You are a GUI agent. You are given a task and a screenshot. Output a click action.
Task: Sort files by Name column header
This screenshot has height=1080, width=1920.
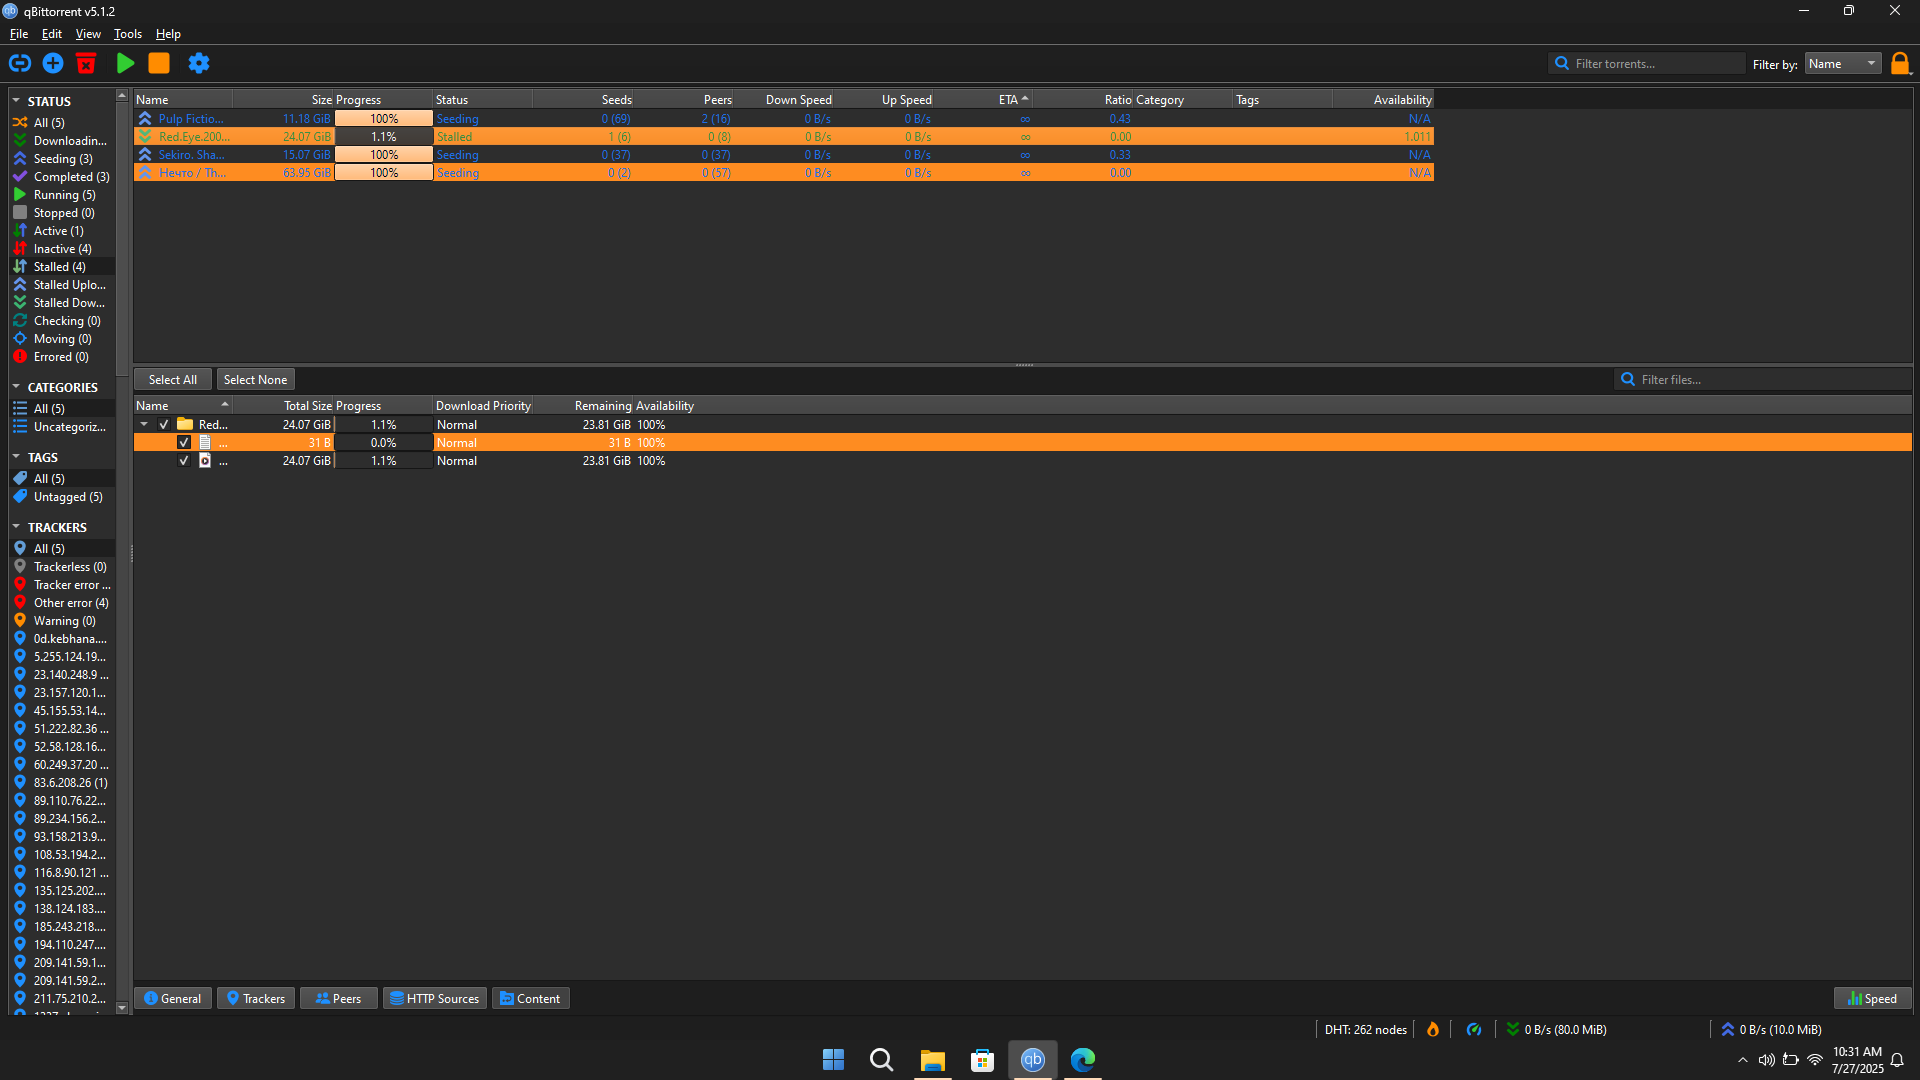click(x=183, y=406)
